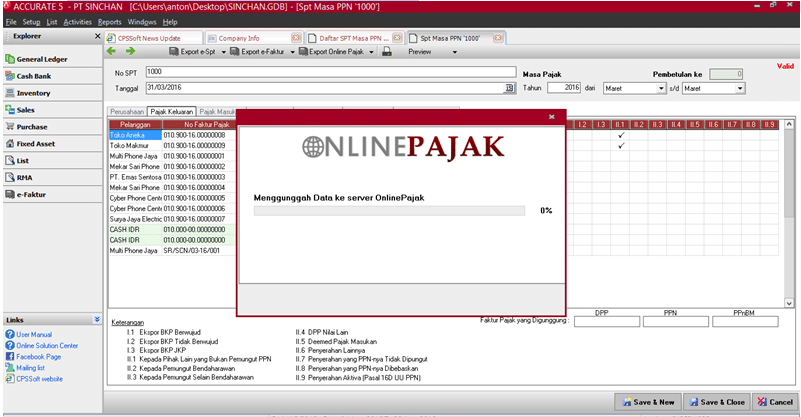Screen dimensions: 801x417
Task: Click Preview in the toolbar
Action: (420, 52)
